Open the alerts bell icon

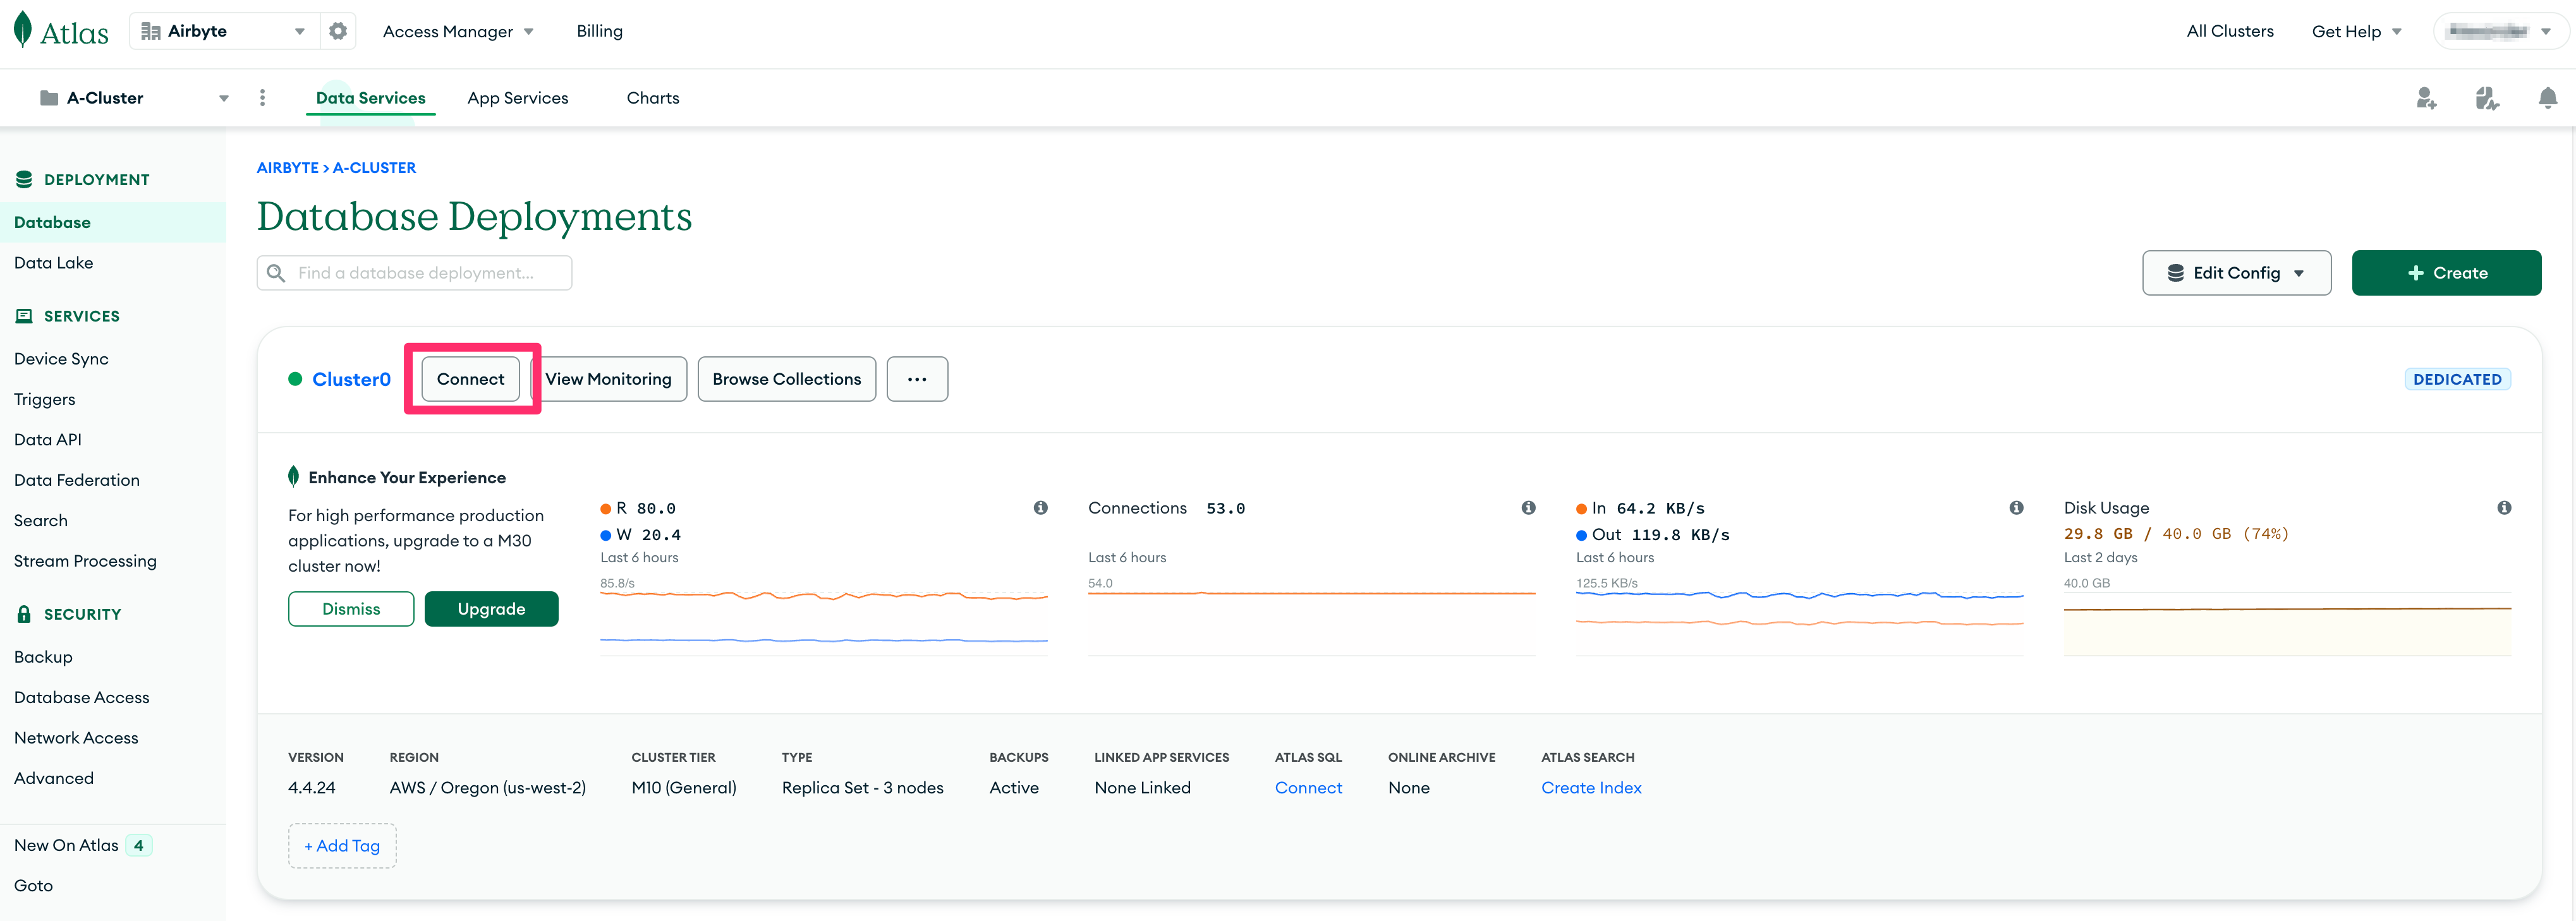(2547, 98)
